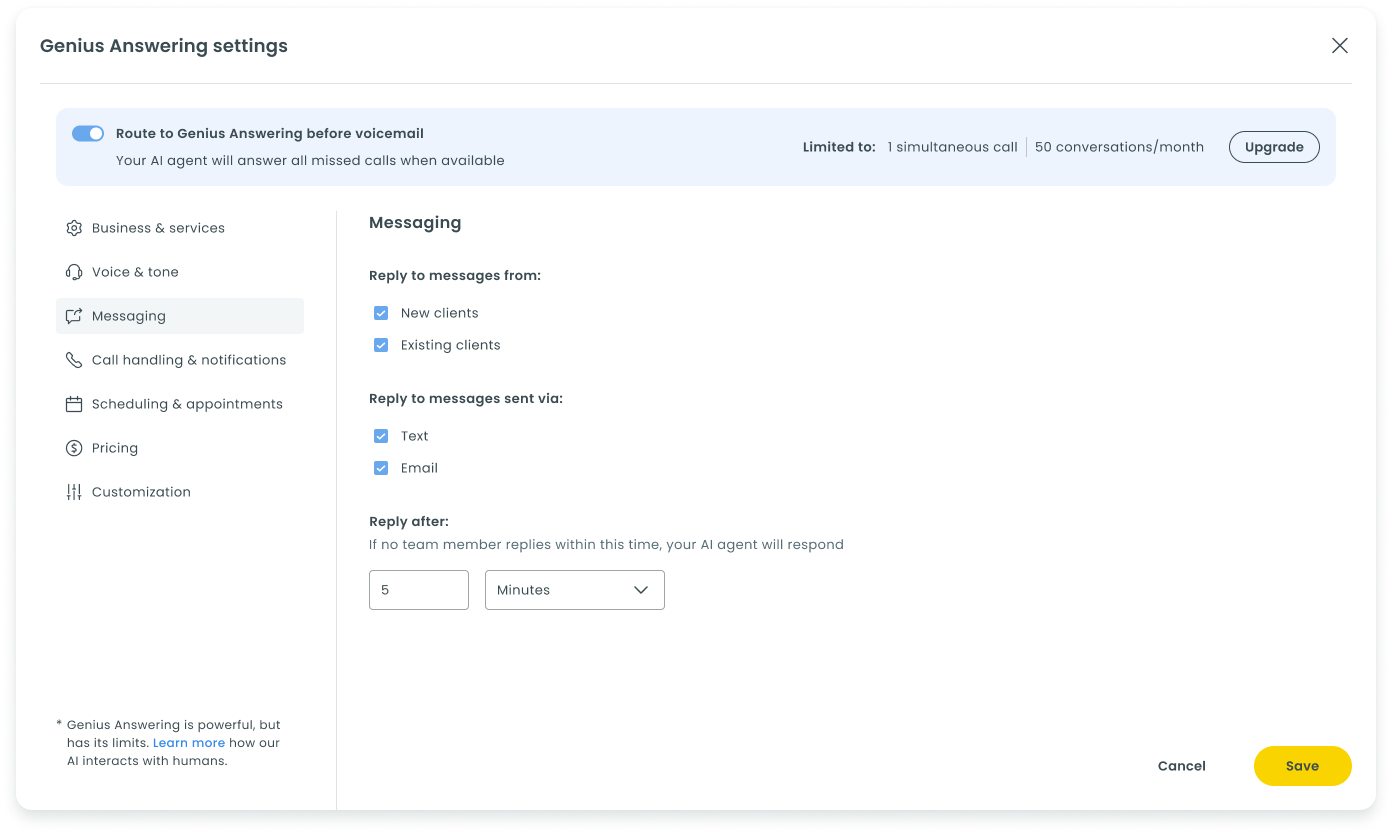Click the Customization sliders icon
This screenshot has height=834, width=1392.
(74, 492)
